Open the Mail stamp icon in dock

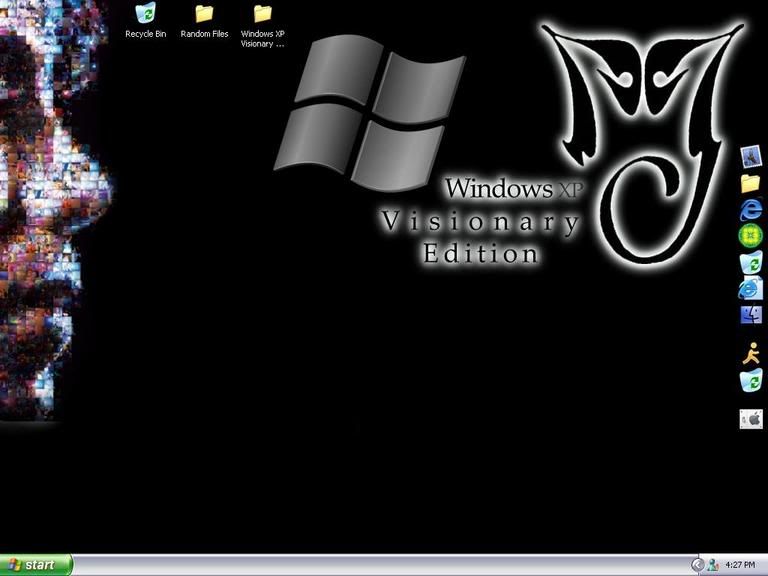point(751,157)
